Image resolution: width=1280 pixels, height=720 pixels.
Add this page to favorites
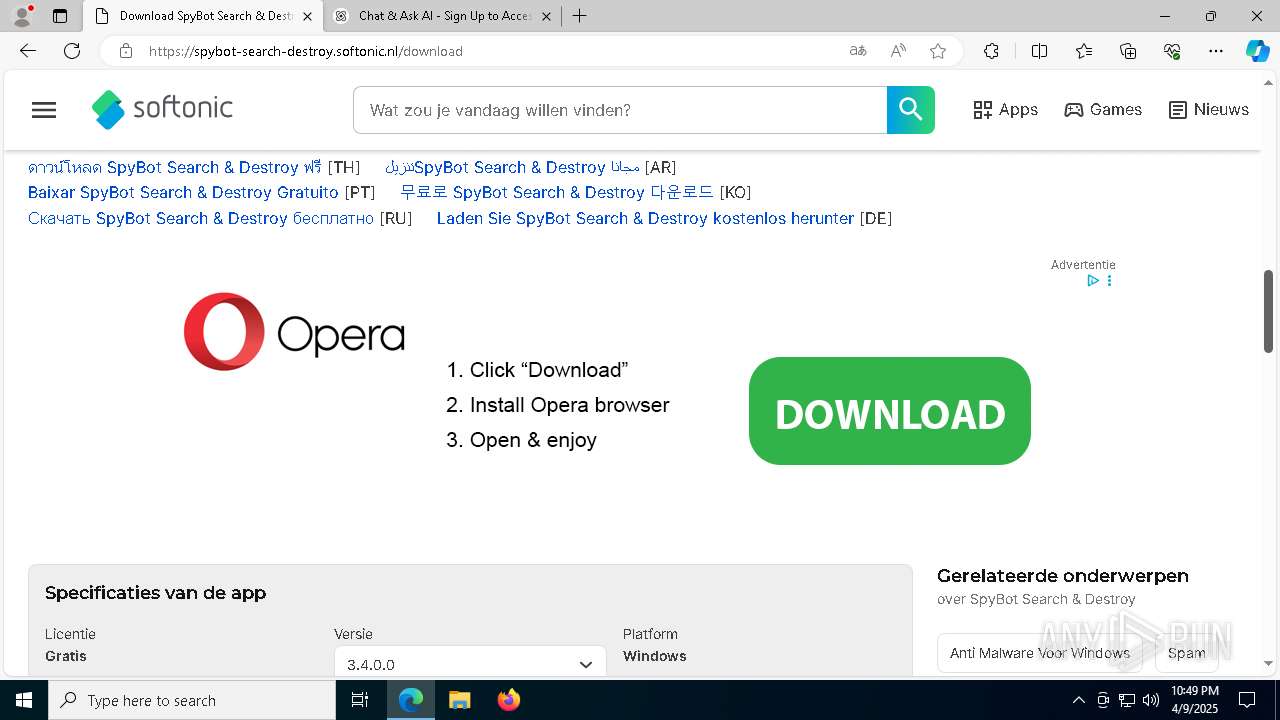click(x=938, y=51)
